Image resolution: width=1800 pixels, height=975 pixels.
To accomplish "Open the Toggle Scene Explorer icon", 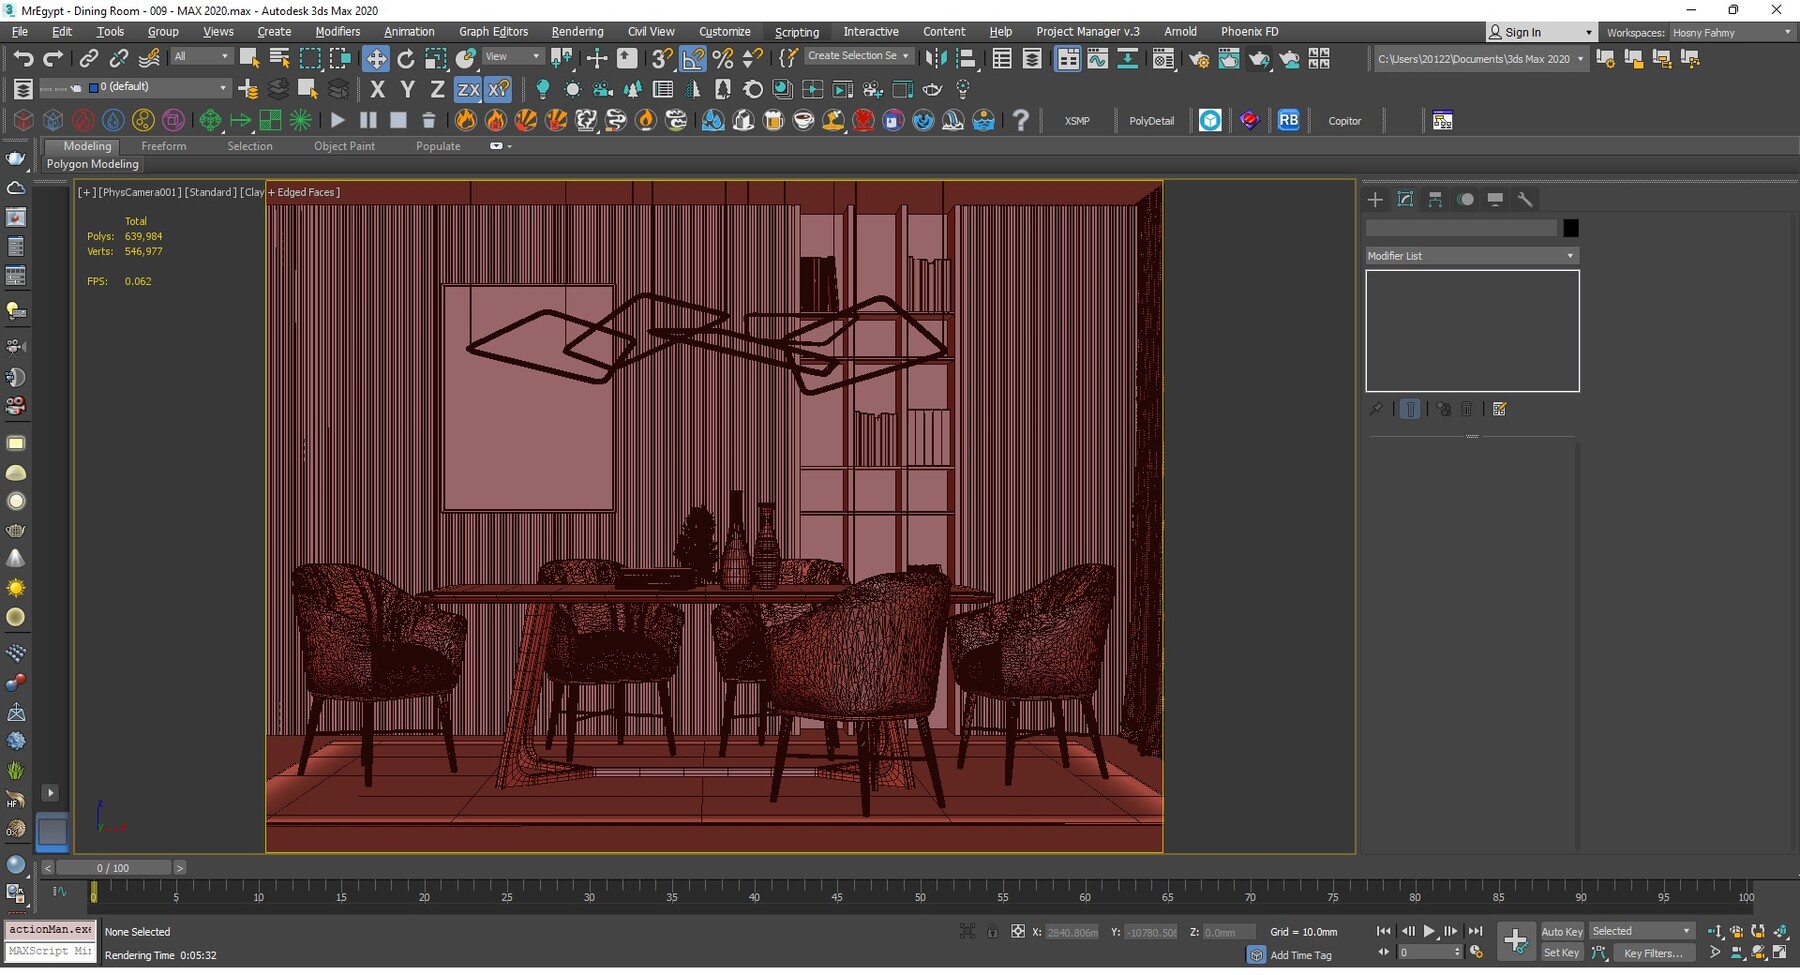I will coord(1002,58).
